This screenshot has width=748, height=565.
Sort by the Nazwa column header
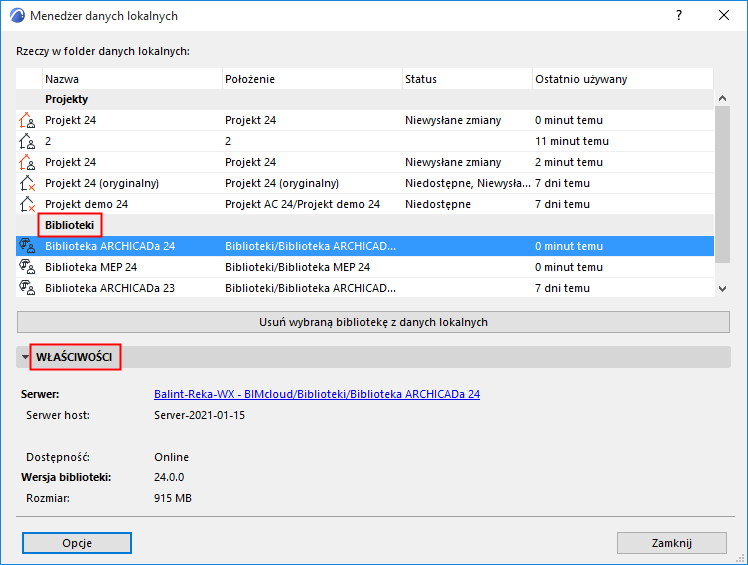point(133,79)
